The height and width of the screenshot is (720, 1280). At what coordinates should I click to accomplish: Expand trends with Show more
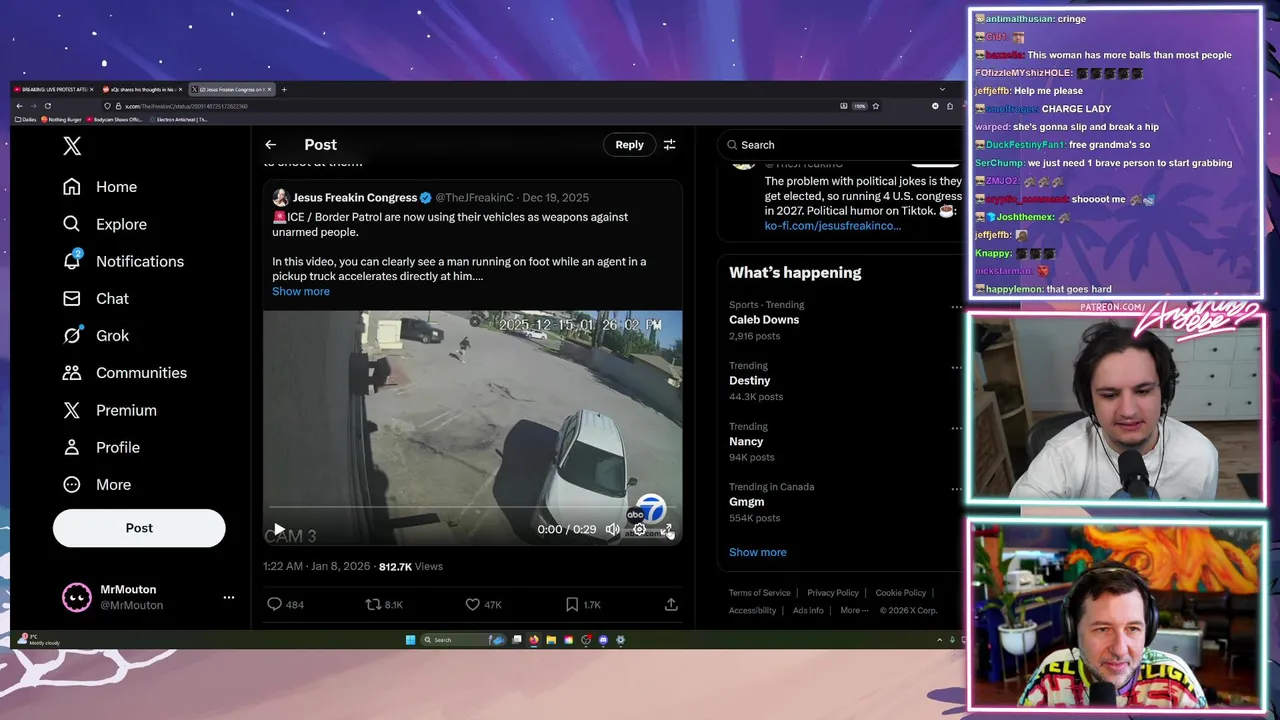click(757, 552)
